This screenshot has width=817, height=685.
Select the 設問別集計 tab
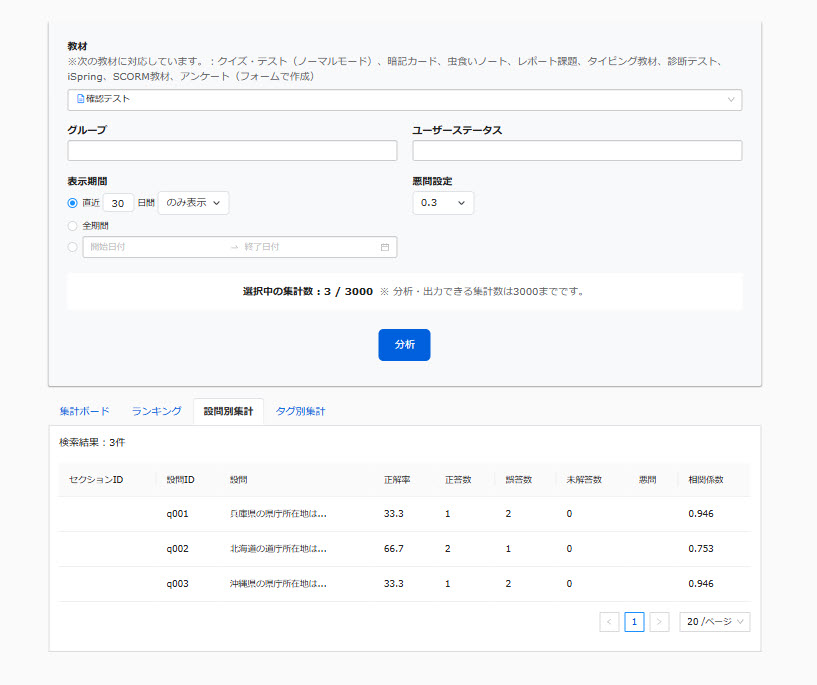point(228,411)
